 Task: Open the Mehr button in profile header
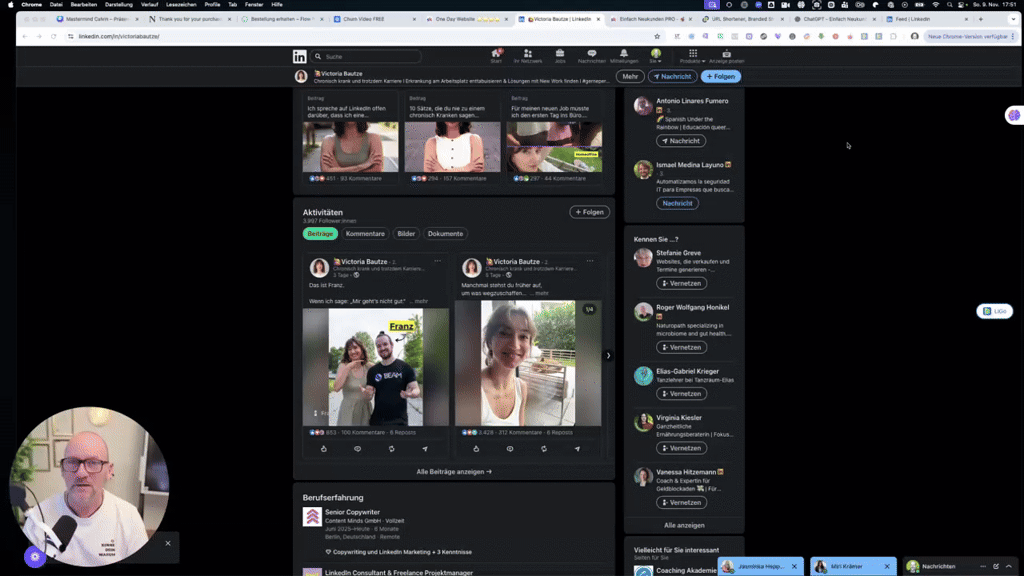(630, 76)
